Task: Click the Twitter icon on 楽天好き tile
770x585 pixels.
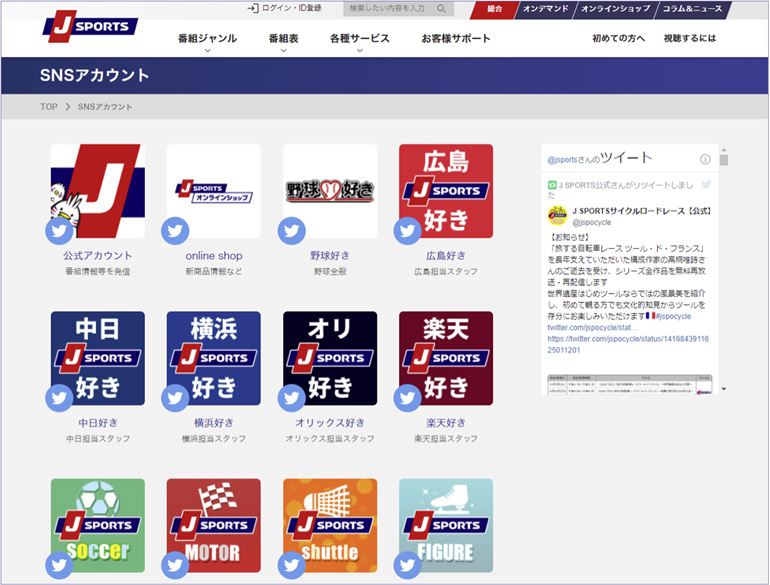Action: tap(407, 398)
